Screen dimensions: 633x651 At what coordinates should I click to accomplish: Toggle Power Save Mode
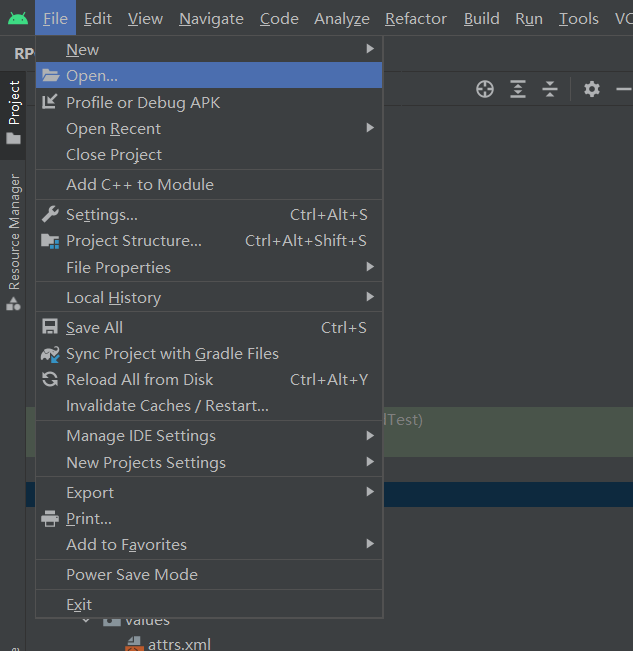click(x=209, y=575)
